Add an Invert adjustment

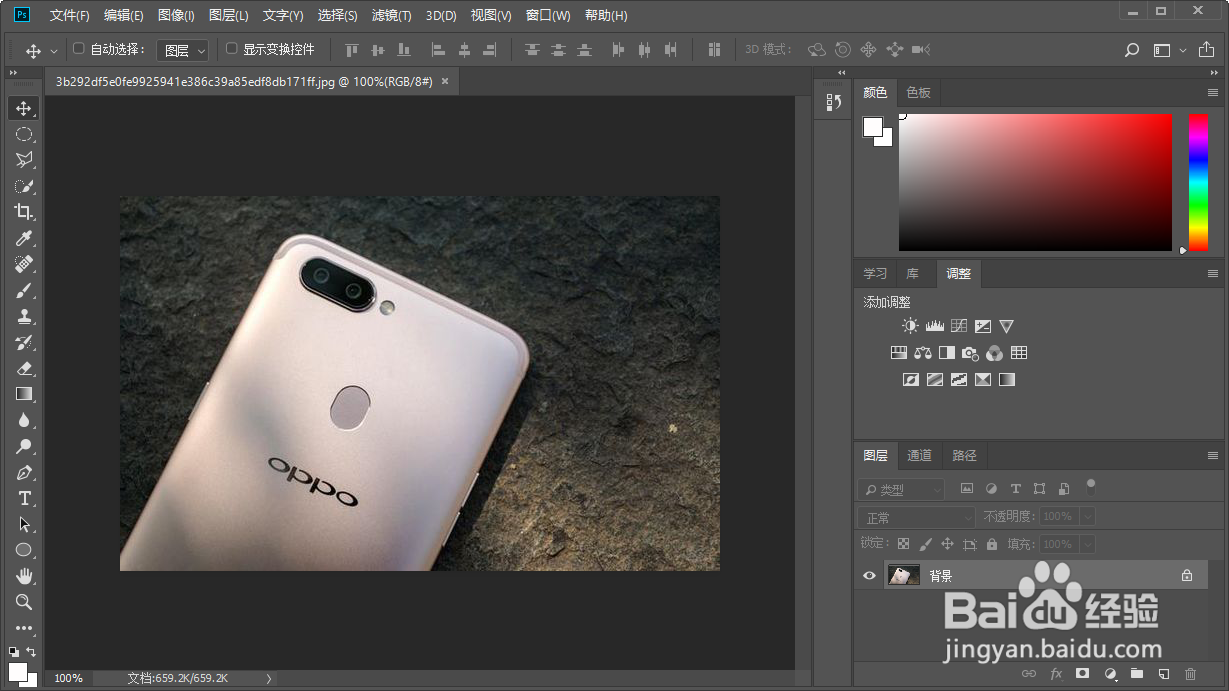[x=910, y=380]
